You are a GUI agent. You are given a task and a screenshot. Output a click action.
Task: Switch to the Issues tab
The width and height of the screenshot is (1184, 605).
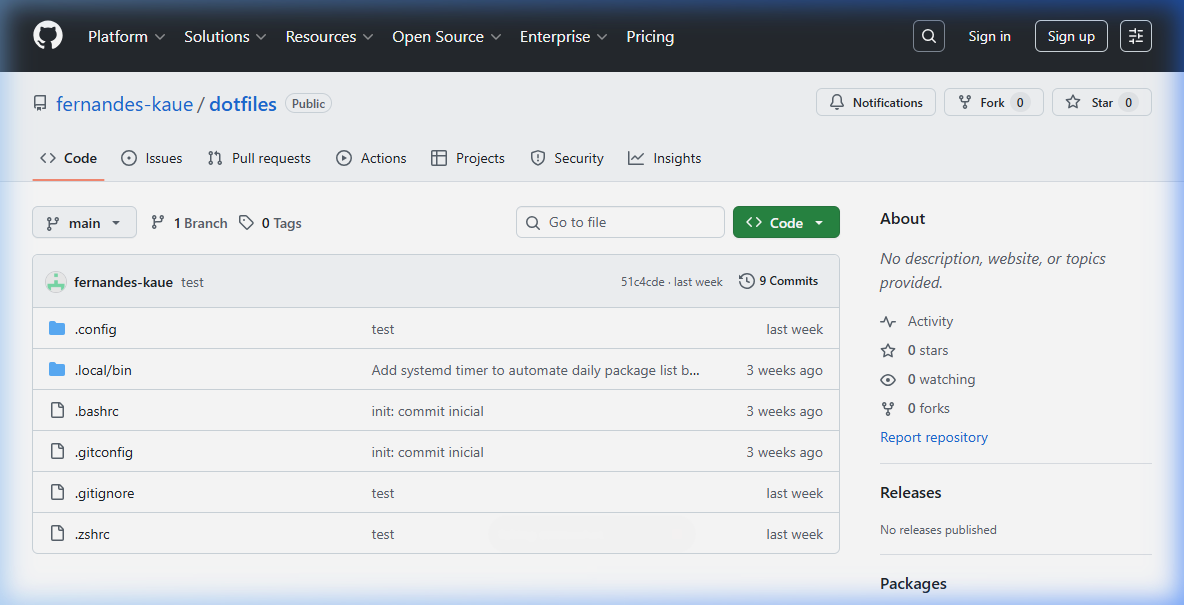pos(151,157)
